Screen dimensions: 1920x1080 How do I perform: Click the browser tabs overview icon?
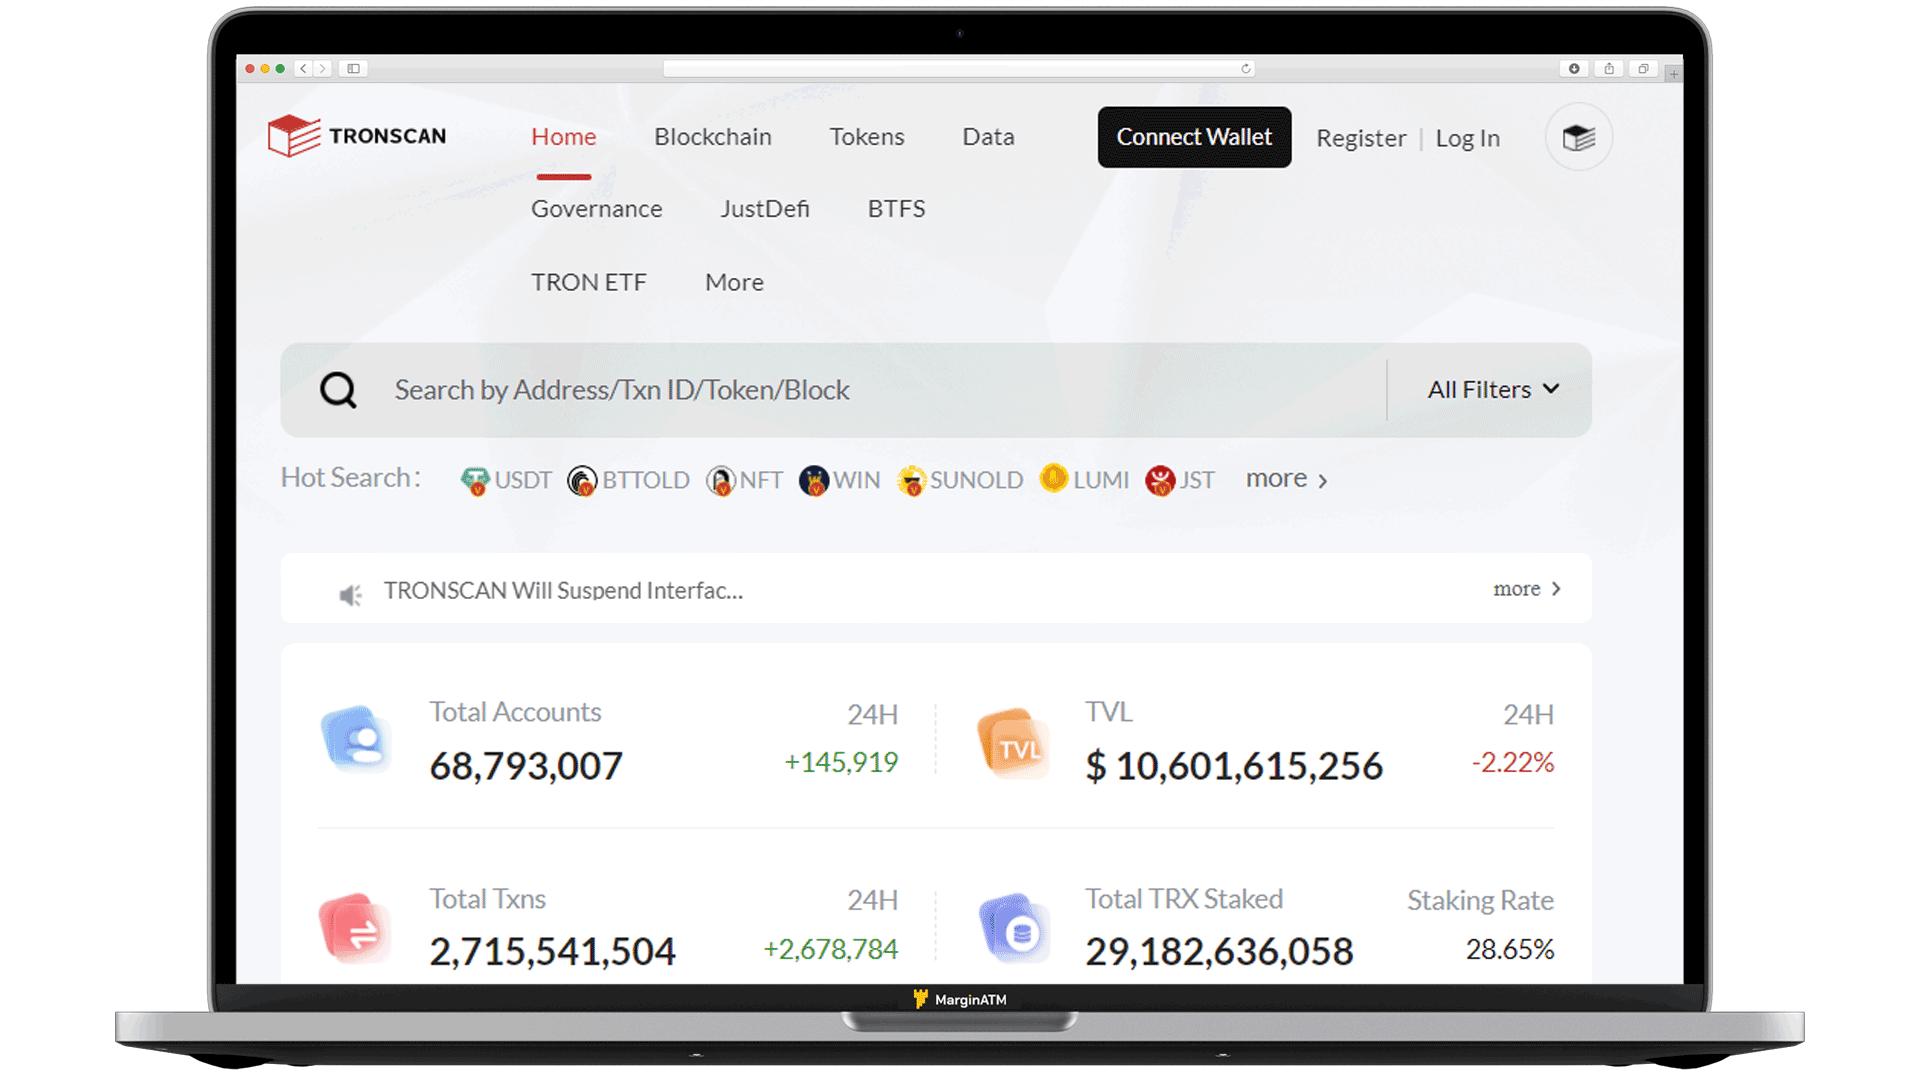1643,69
